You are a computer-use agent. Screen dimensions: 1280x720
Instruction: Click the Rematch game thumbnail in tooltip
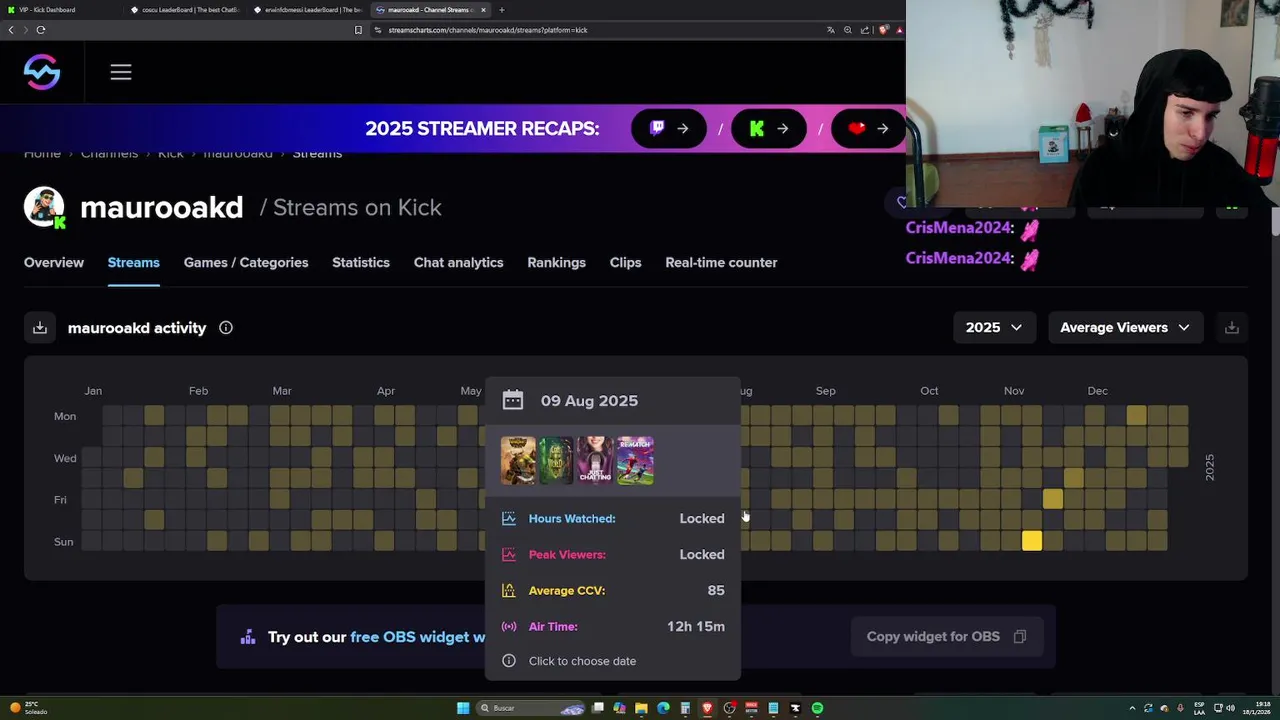coord(636,461)
